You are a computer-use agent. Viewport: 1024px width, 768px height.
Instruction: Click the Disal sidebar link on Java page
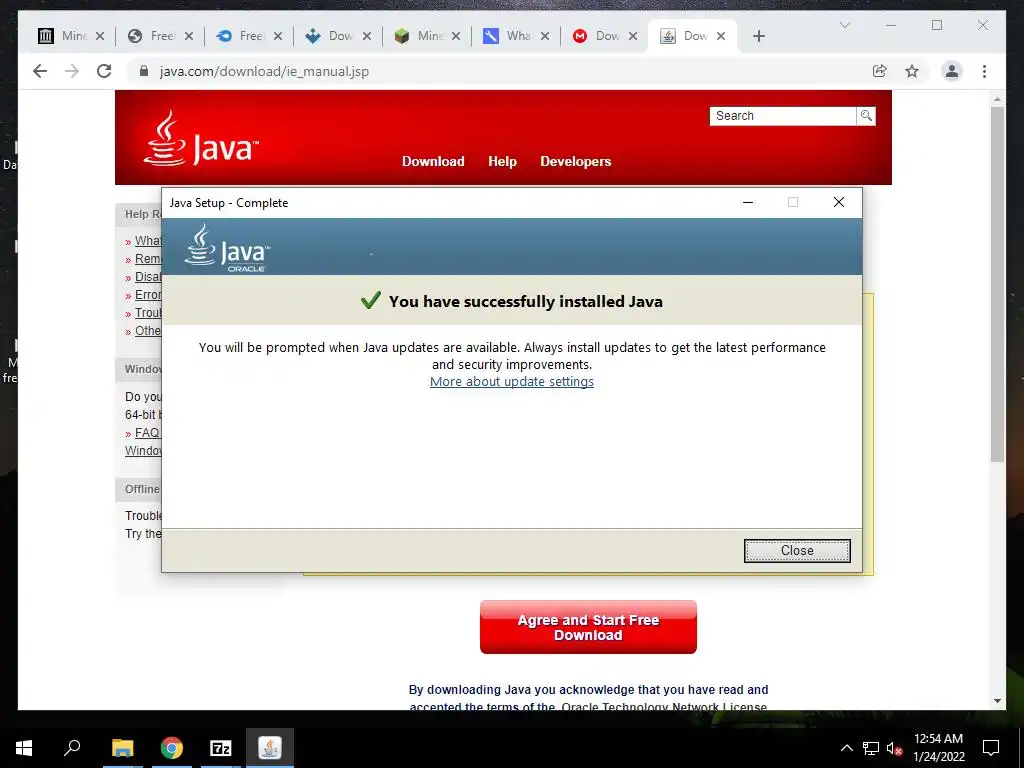point(148,276)
